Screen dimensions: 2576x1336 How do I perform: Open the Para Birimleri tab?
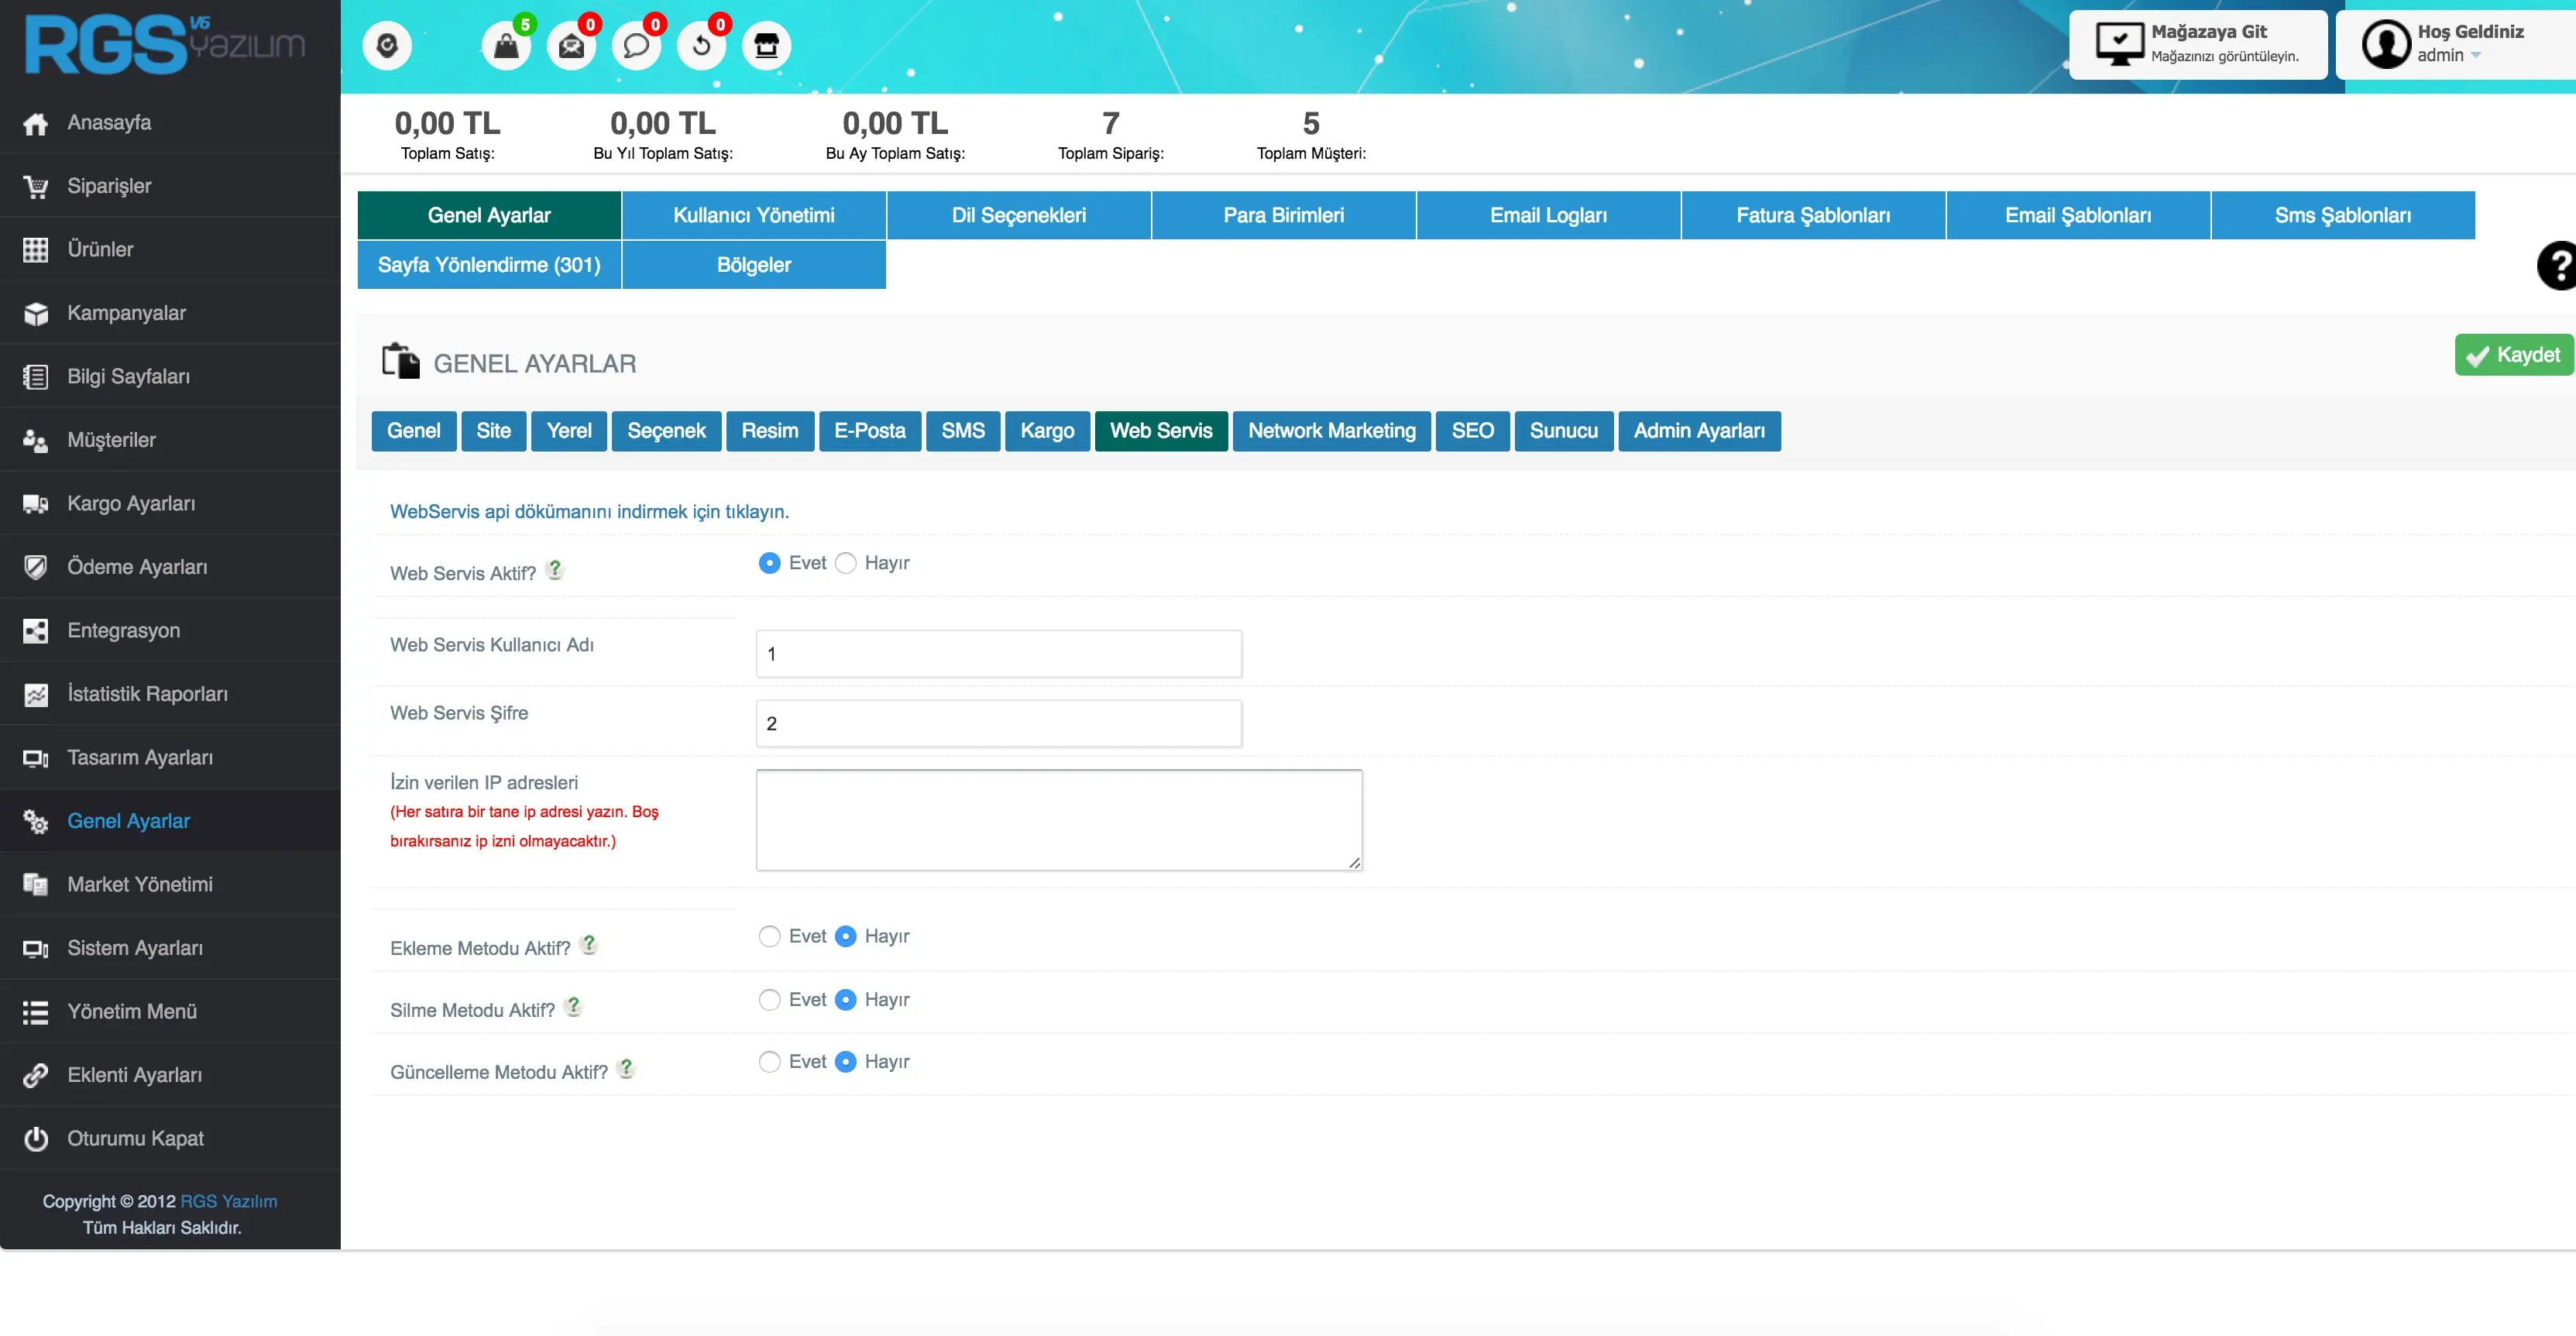coord(1283,215)
